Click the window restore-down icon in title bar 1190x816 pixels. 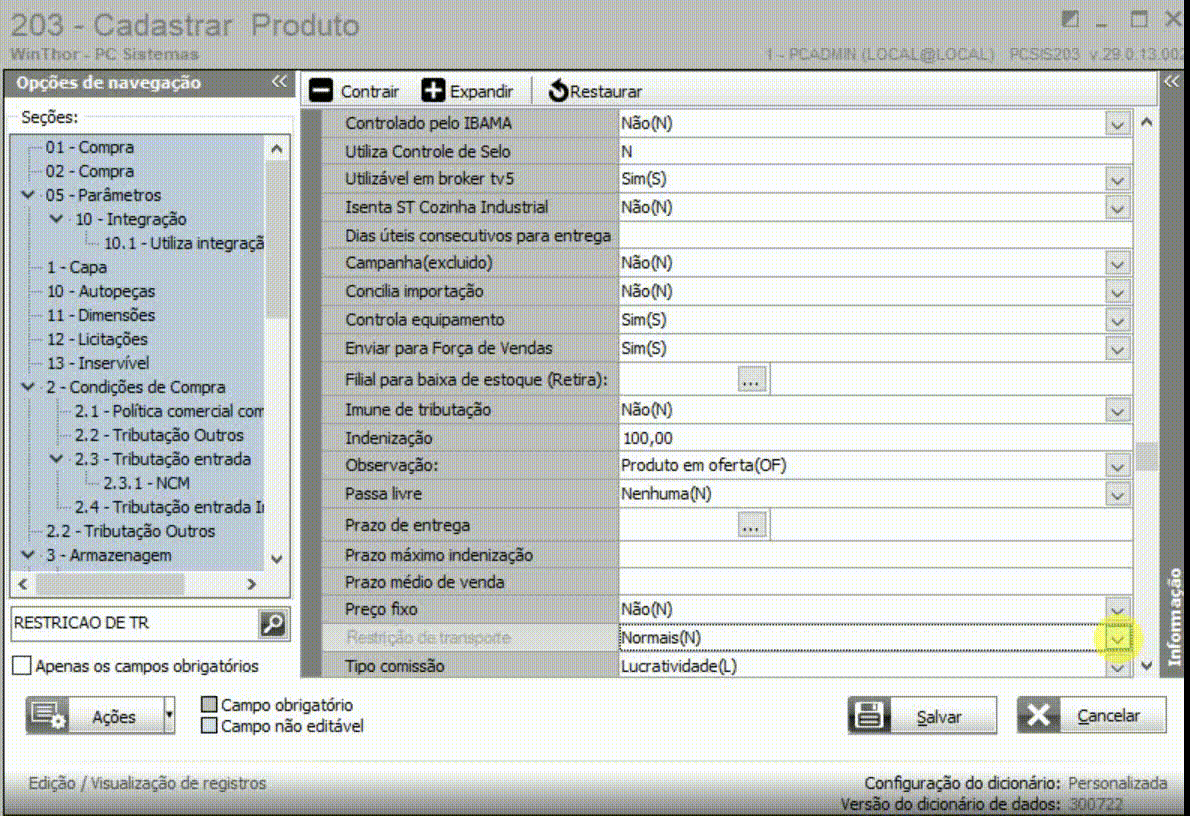click(1070, 19)
